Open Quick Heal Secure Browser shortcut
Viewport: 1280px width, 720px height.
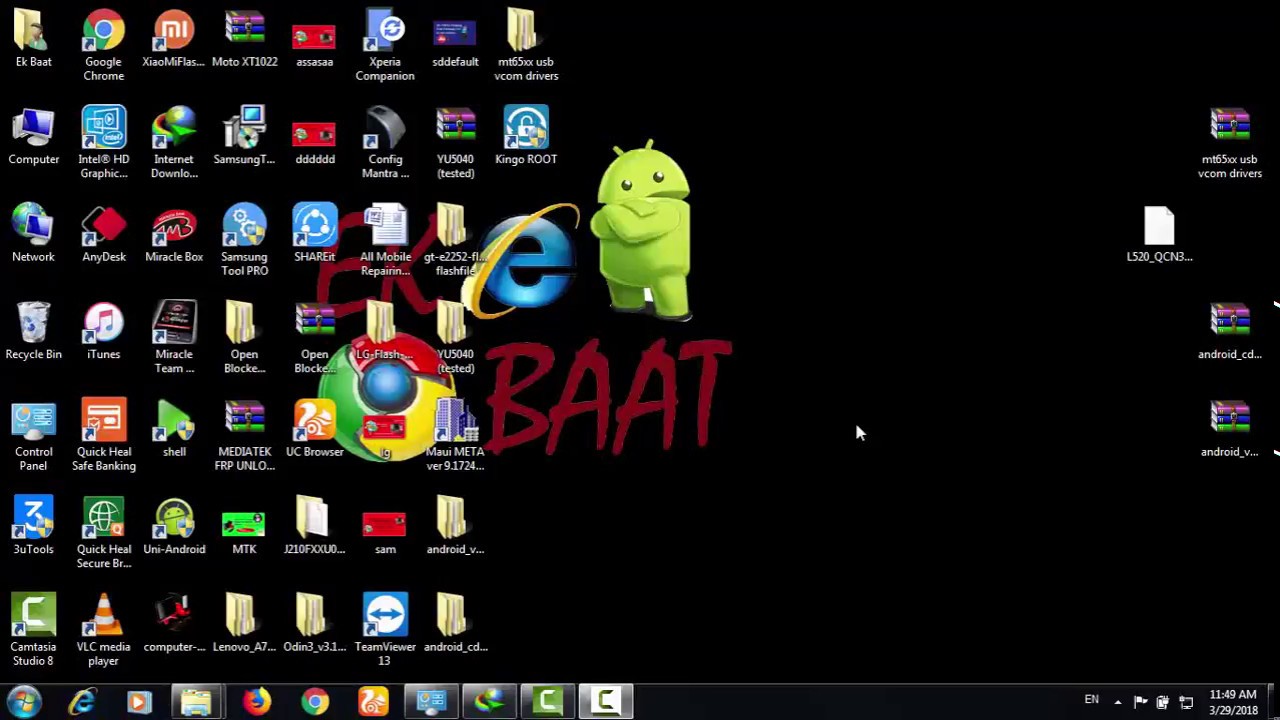pos(104,532)
